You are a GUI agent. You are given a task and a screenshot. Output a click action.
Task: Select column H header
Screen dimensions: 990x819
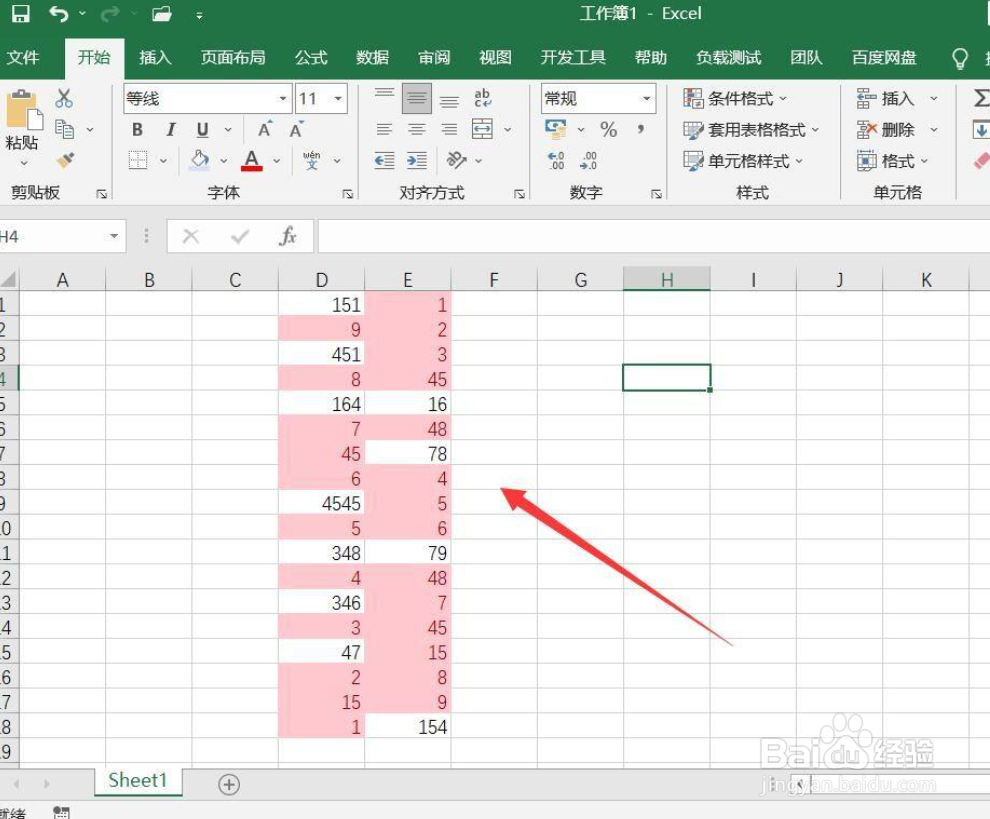667,279
